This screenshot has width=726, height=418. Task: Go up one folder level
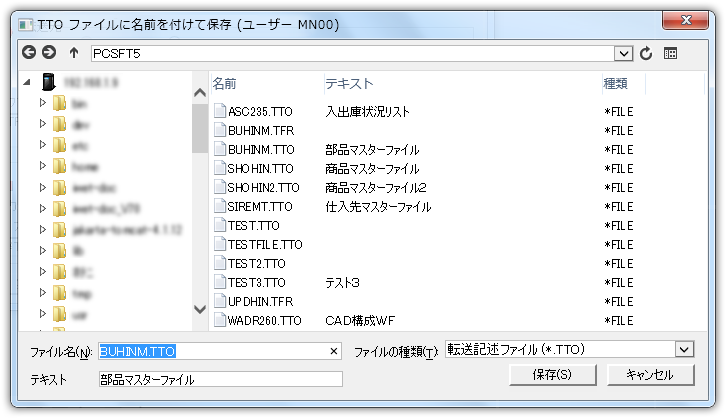(x=74, y=52)
